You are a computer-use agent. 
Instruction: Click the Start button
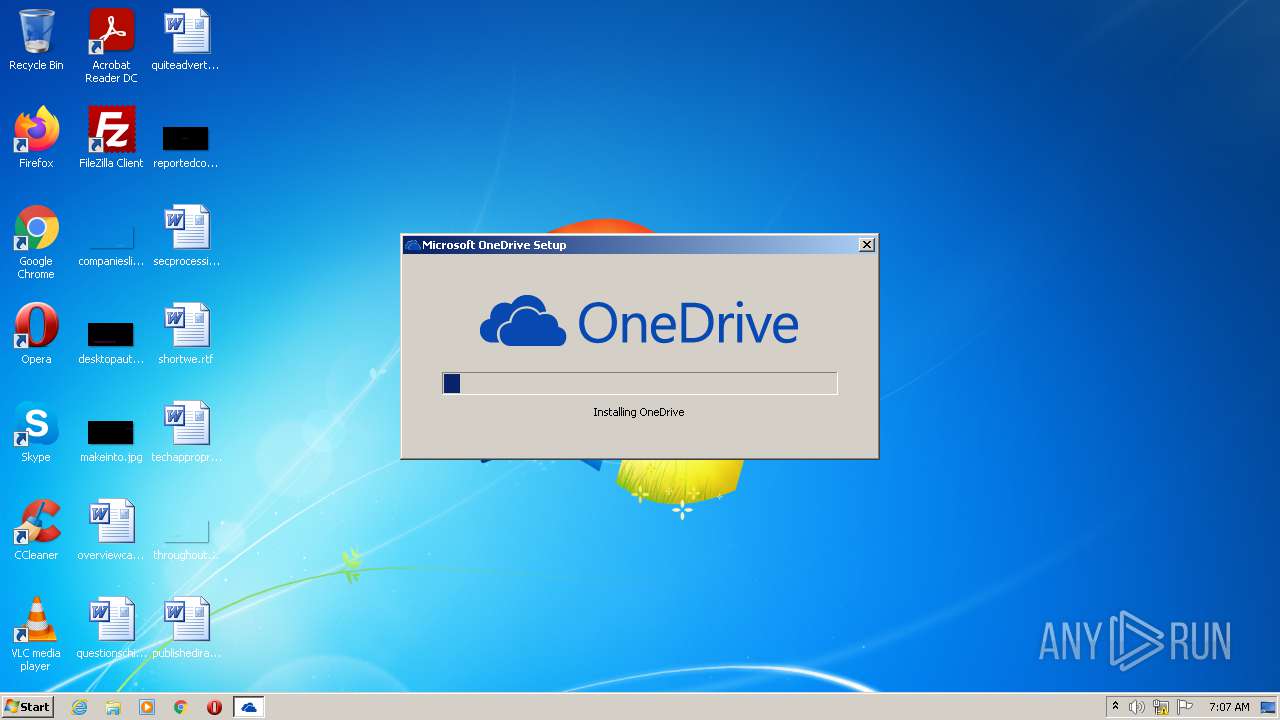(x=27, y=707)
